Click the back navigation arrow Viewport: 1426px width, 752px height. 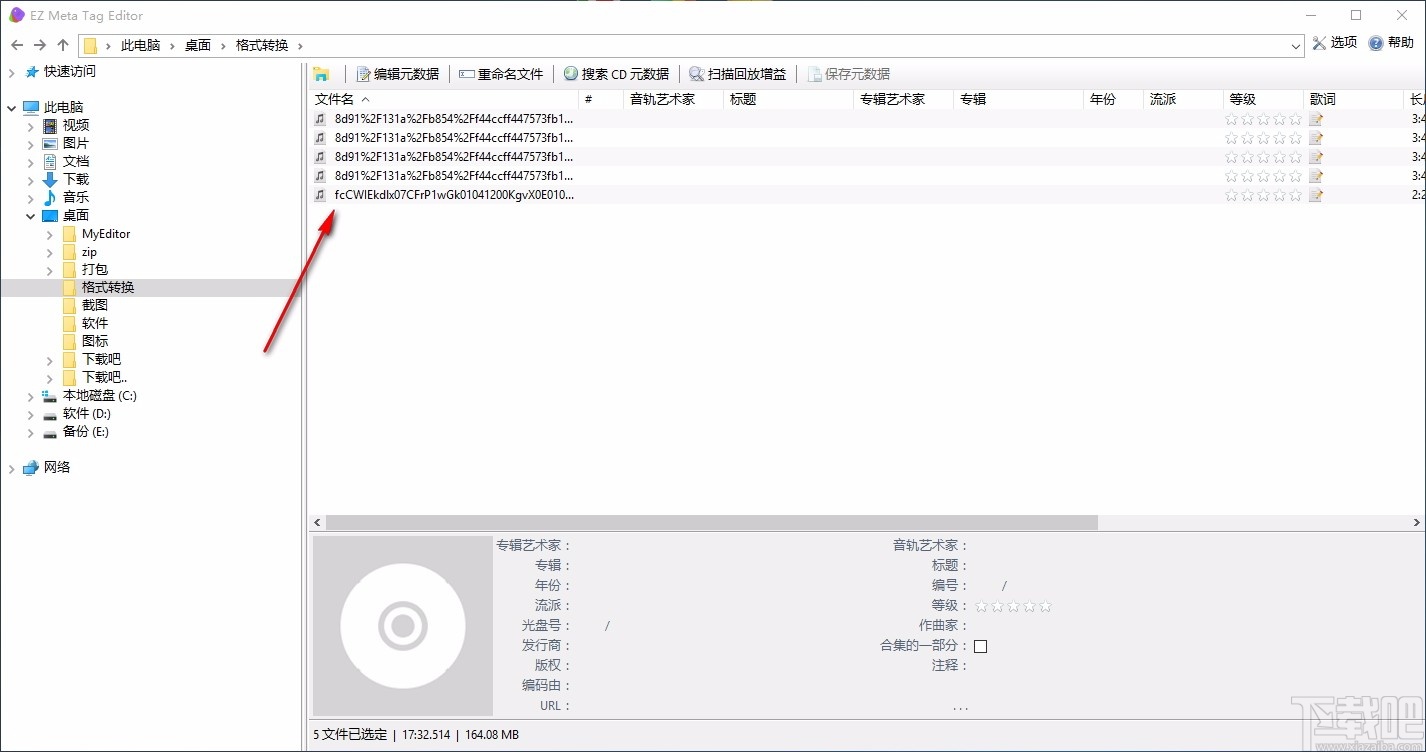16,45
